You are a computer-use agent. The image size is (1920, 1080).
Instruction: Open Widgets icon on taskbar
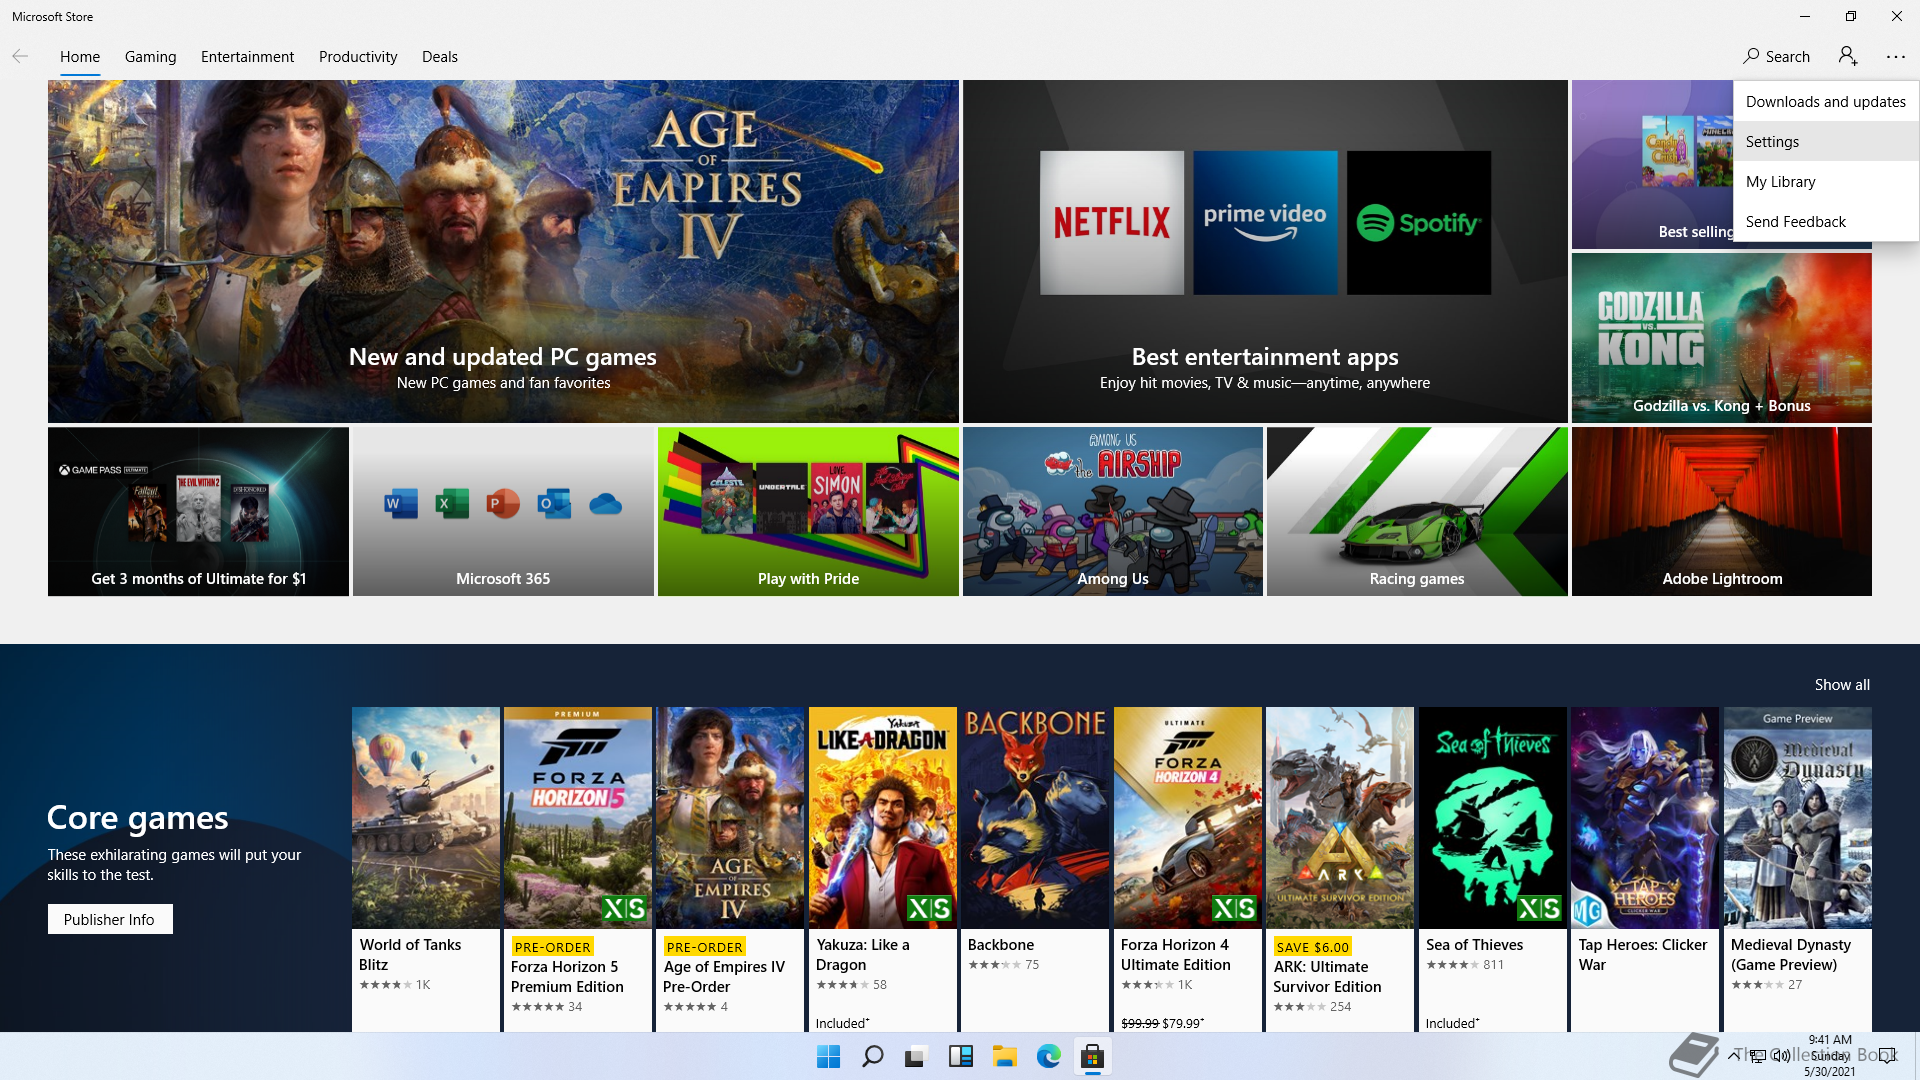point(960,1056)
